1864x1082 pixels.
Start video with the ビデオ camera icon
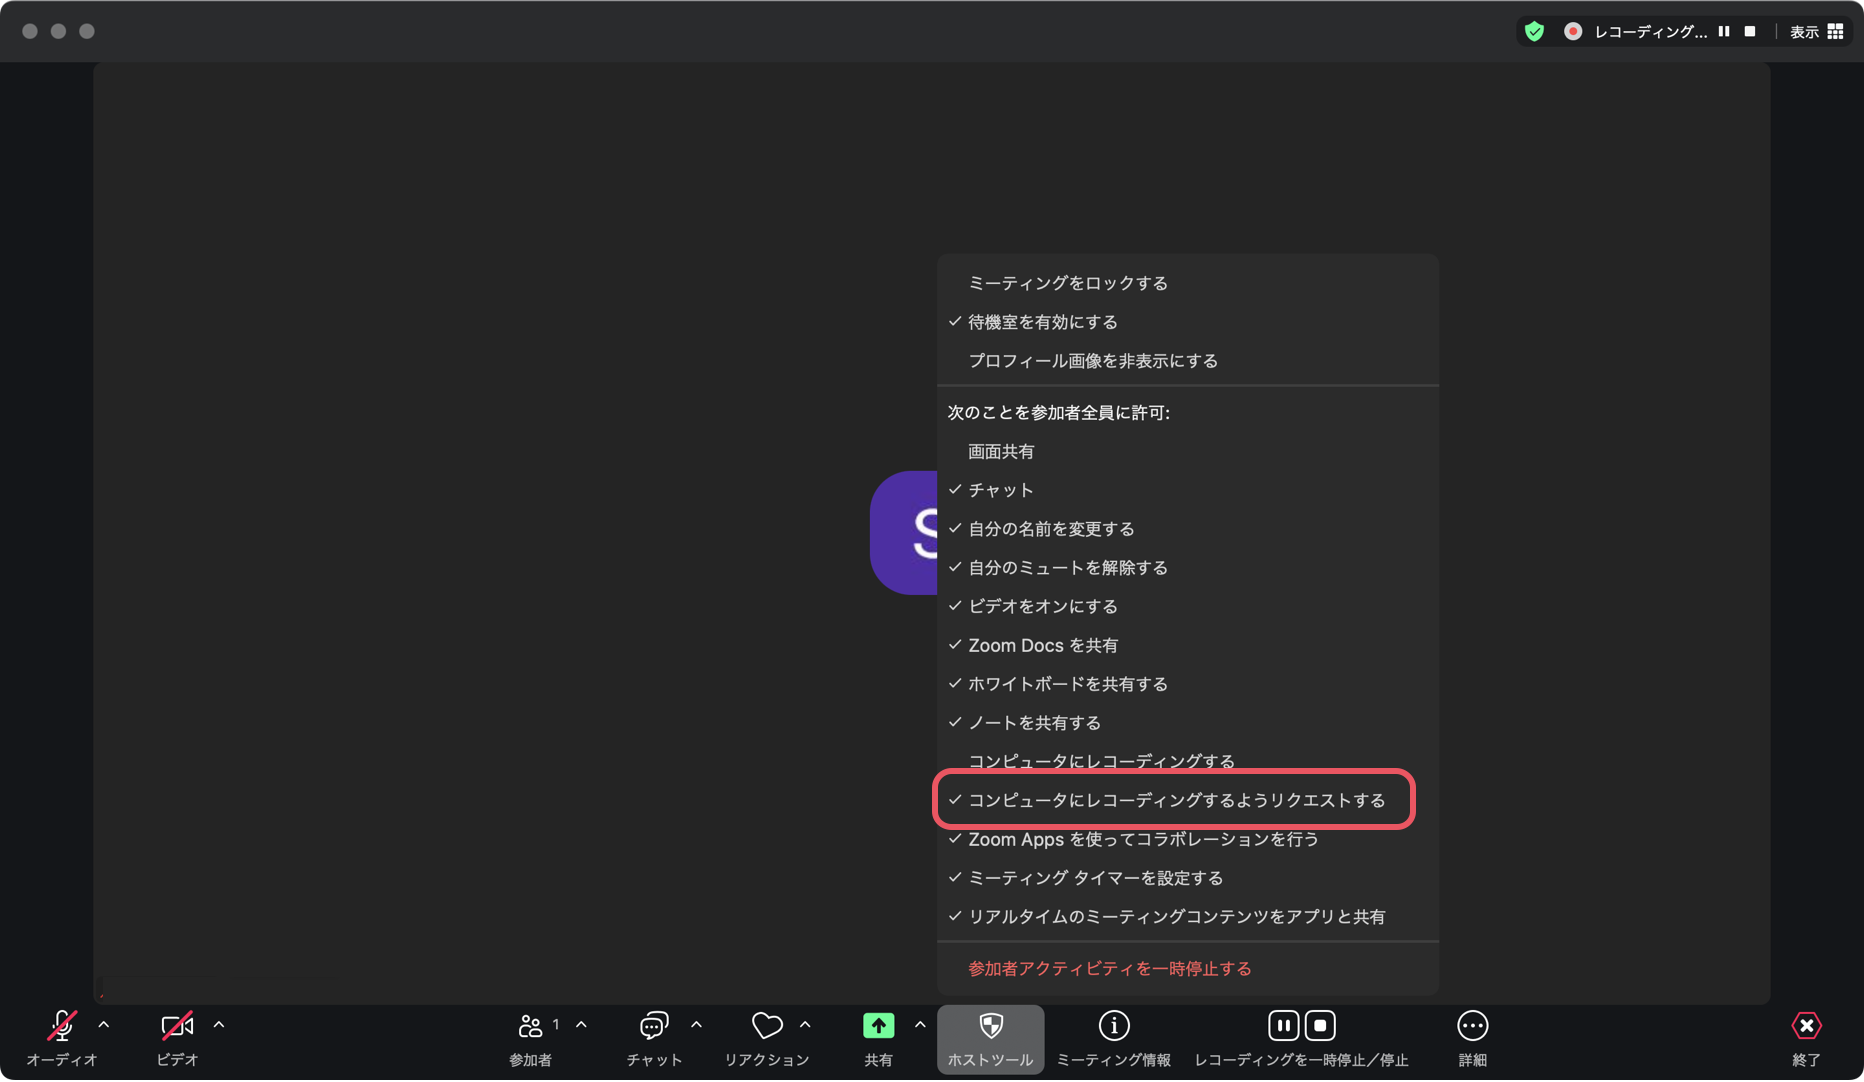click(x=177, y=1026)
